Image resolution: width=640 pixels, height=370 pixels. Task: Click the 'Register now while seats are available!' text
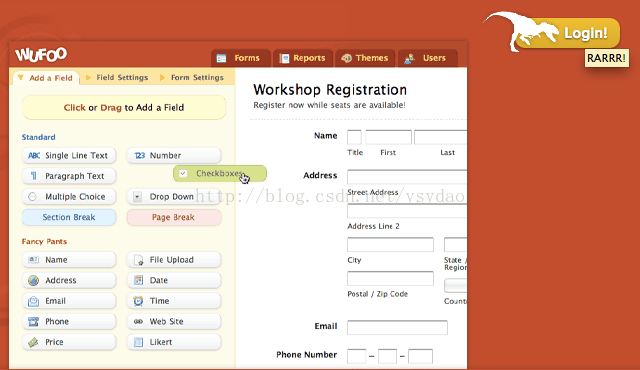click(x=329, y=105)
